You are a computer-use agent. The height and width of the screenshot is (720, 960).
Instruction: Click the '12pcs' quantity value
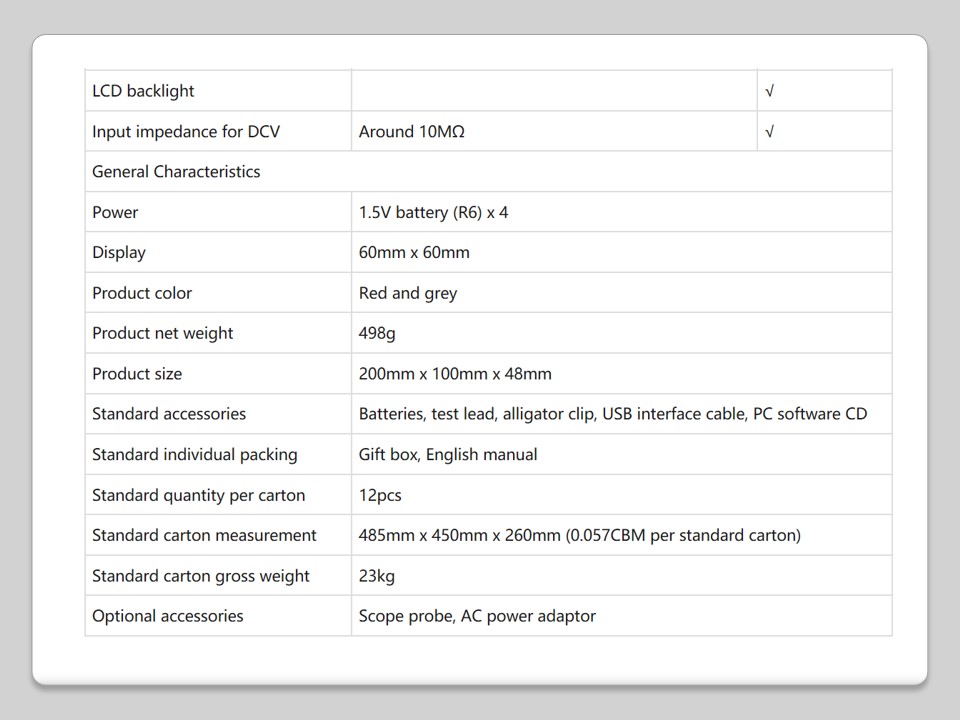pos(380,495)
